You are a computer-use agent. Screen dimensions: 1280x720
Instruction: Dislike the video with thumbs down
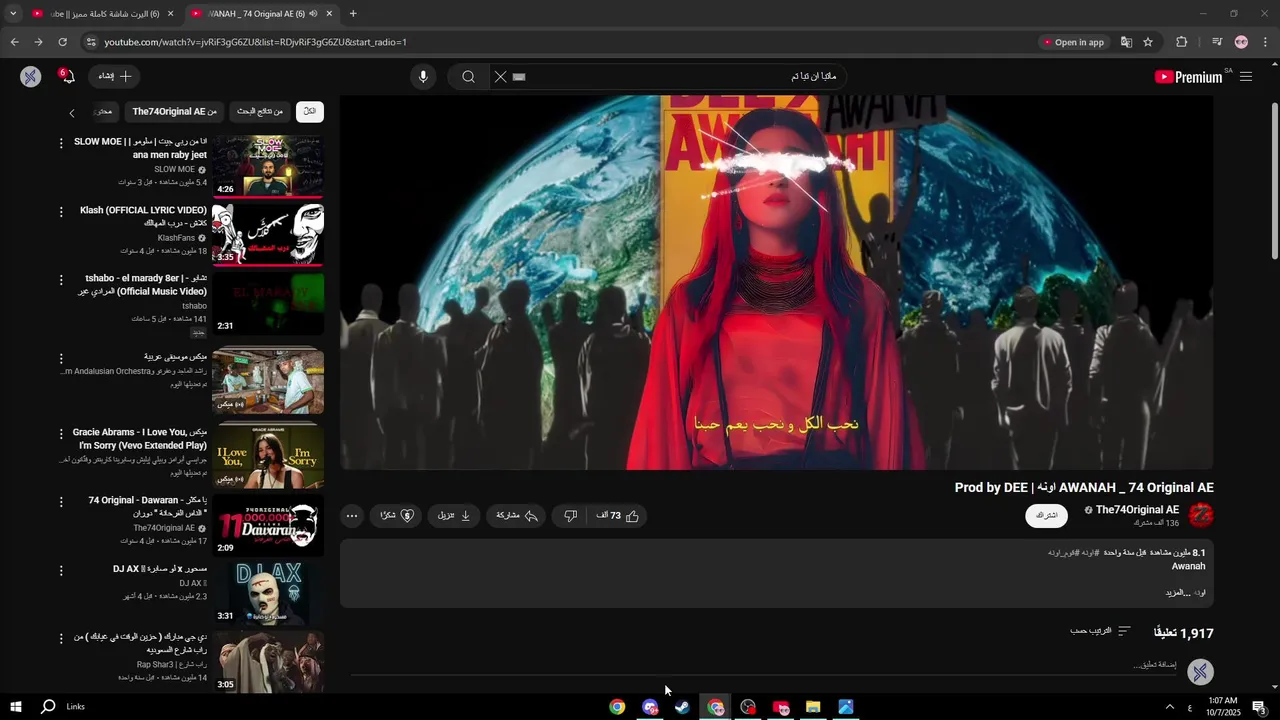(x=571, y=516)
